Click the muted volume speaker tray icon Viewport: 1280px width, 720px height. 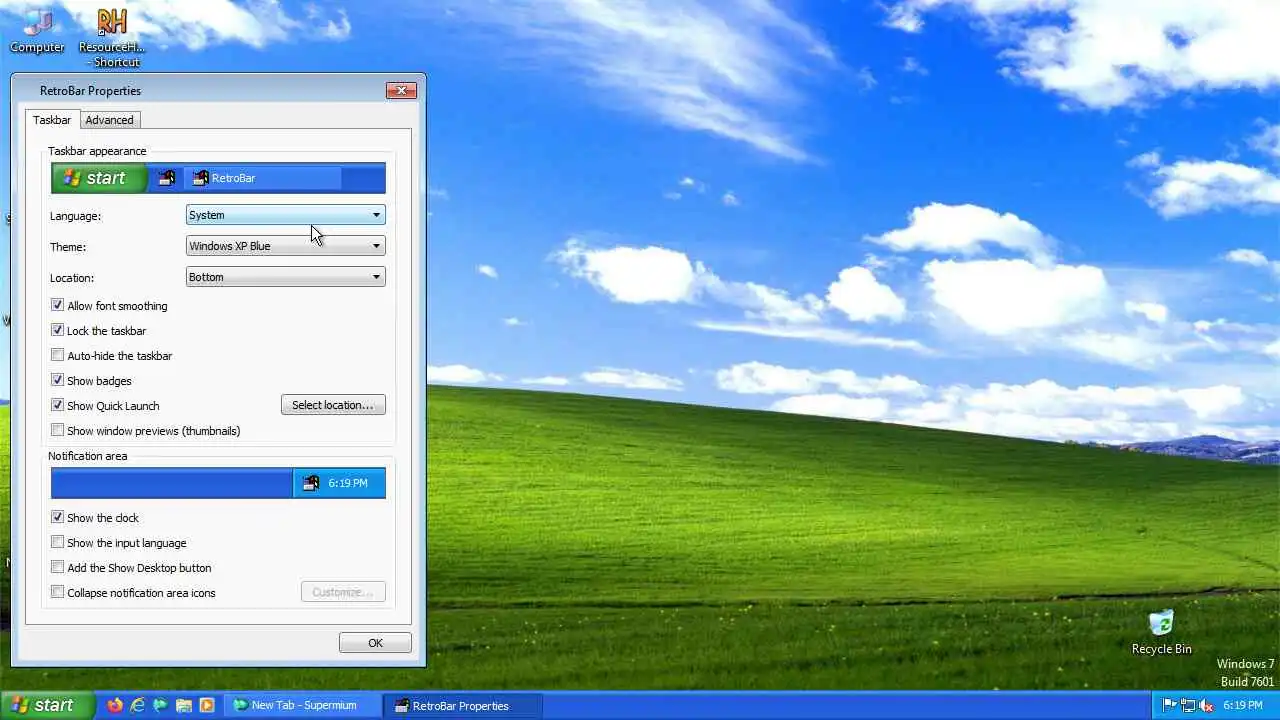(x=1207, y=705)
